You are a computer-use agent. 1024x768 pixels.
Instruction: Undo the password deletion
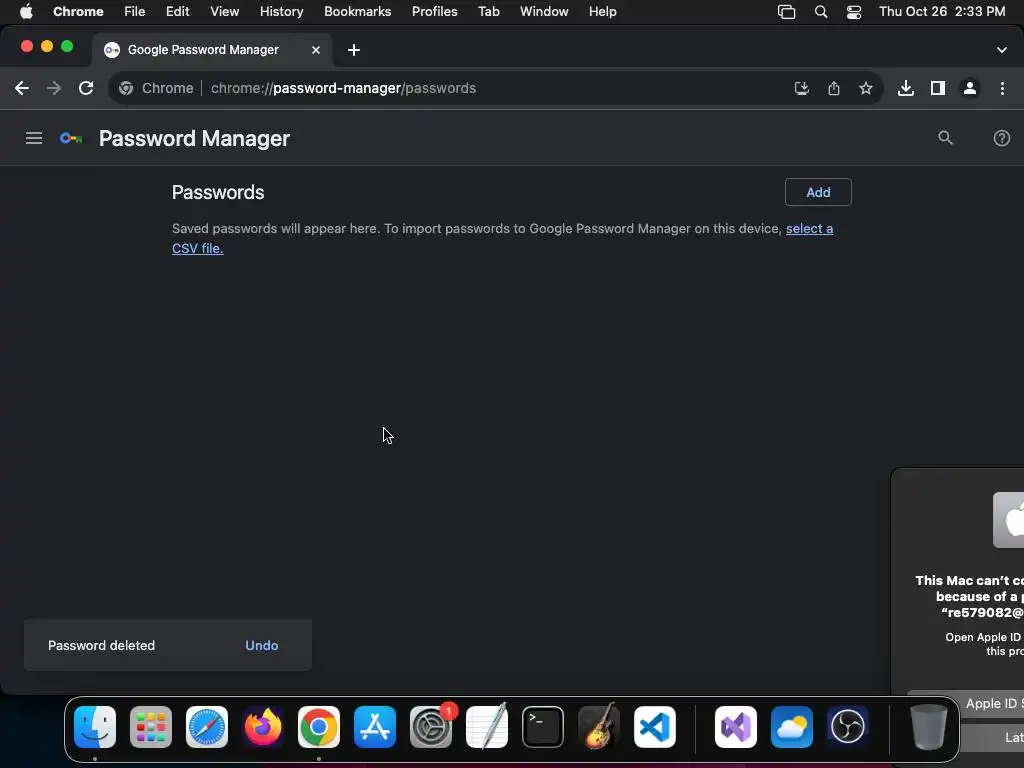click(x=261, y=645)
